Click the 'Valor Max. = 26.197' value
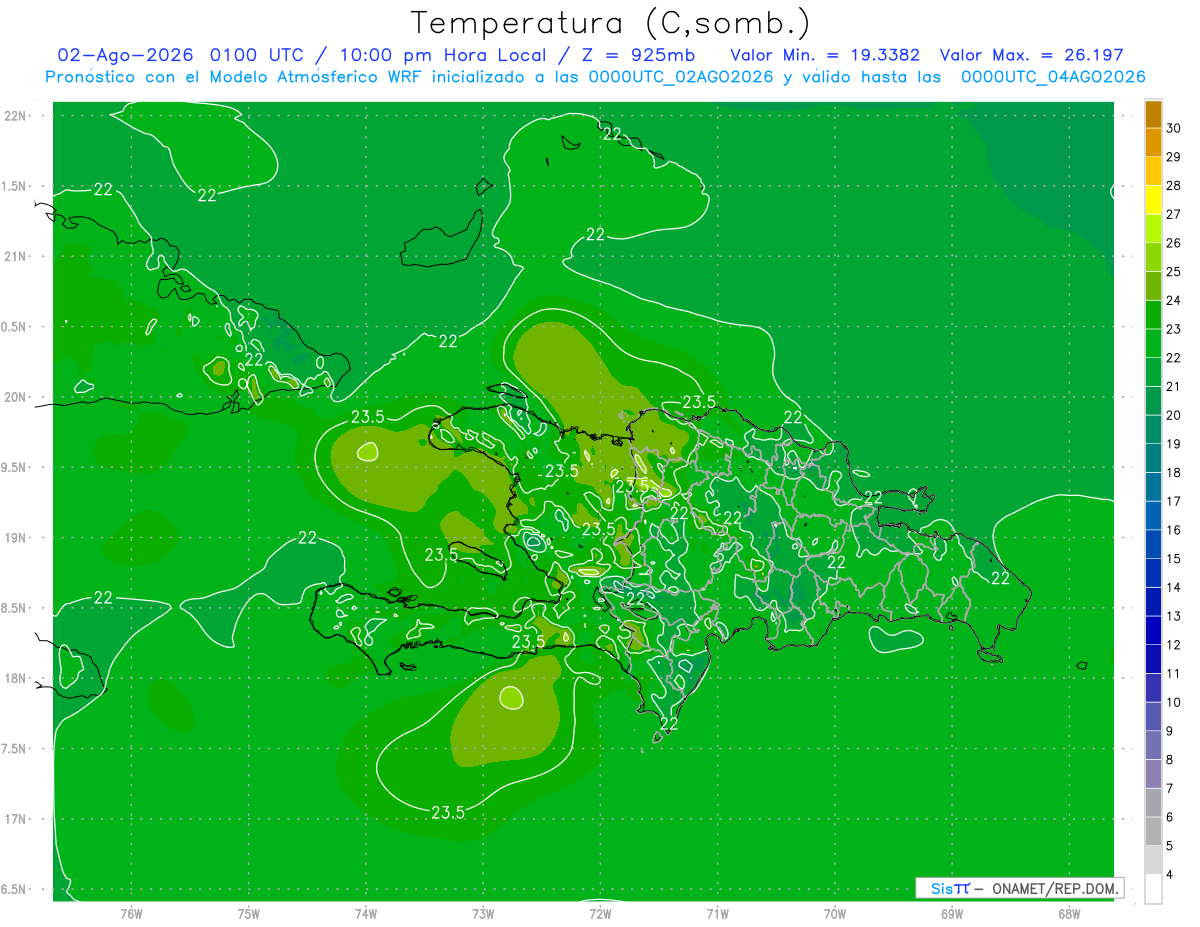The width and height of the screenshot is (1200, 927). click(1032, 55)
